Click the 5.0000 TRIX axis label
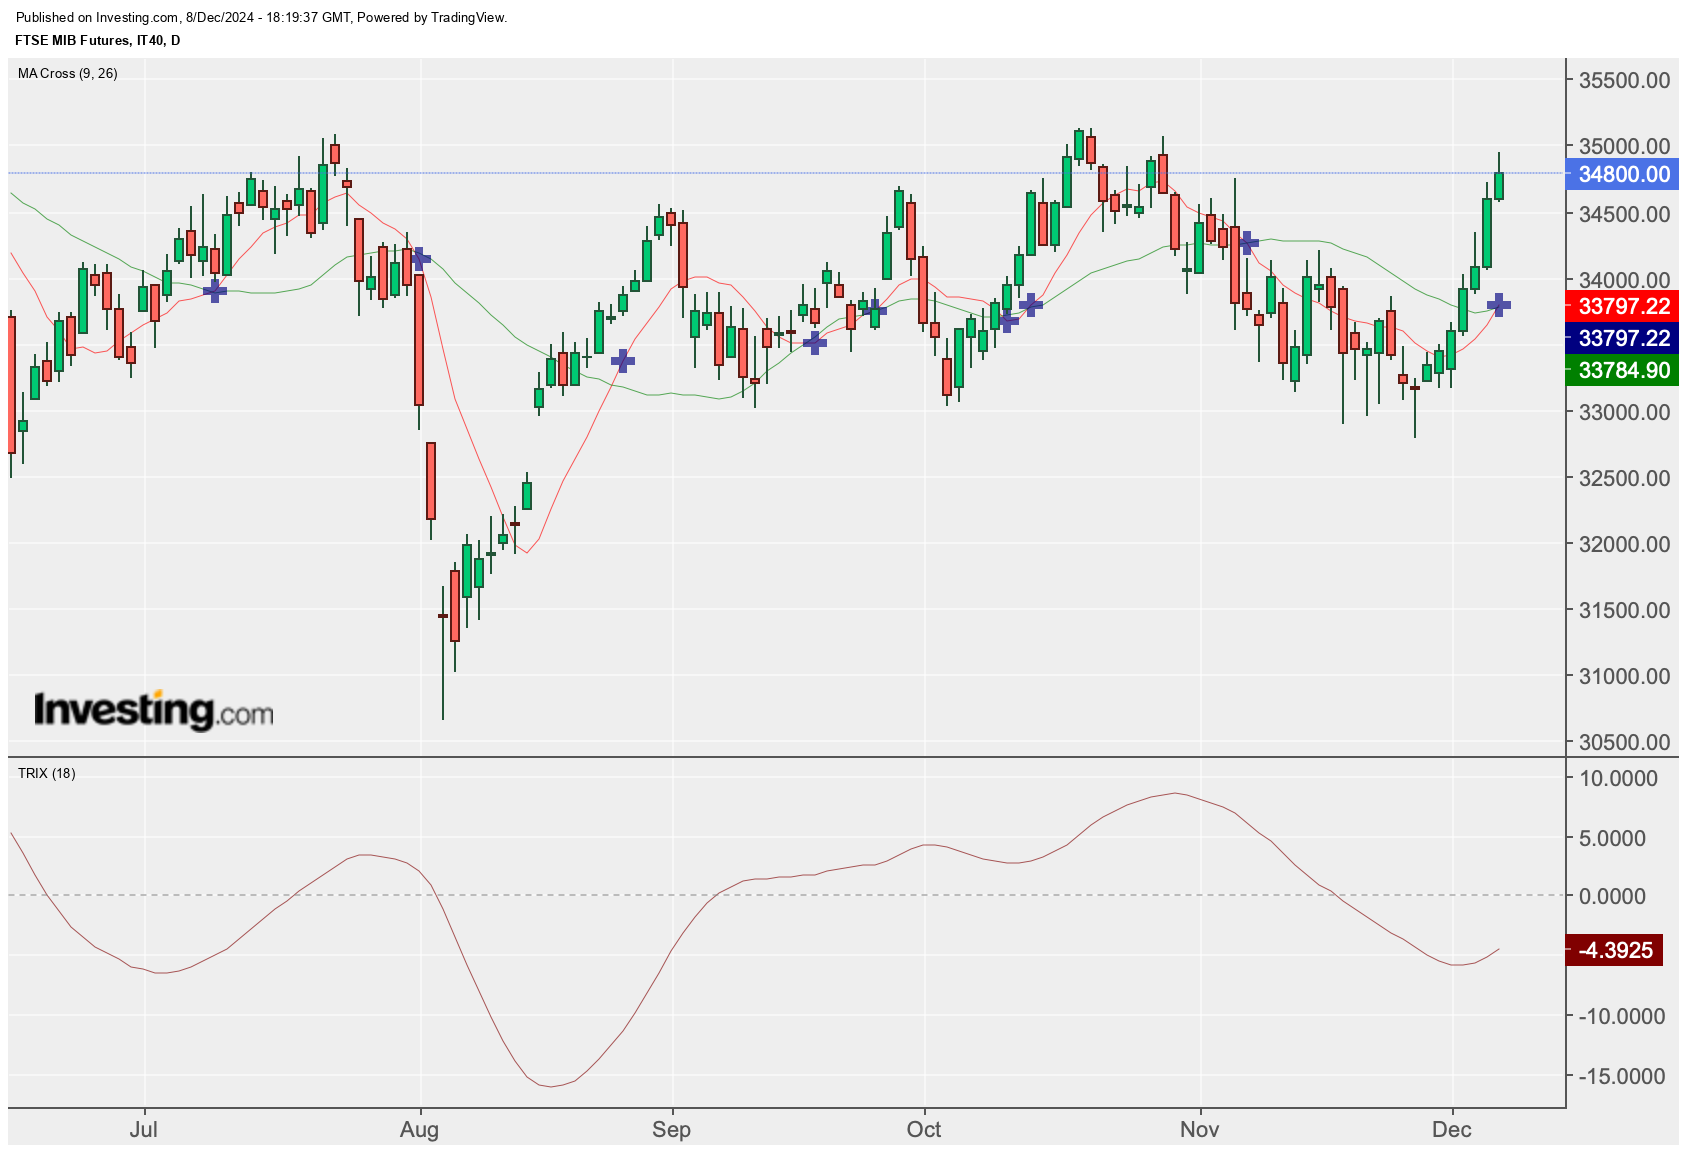1686x1150 pixels. pos(1612,838)
